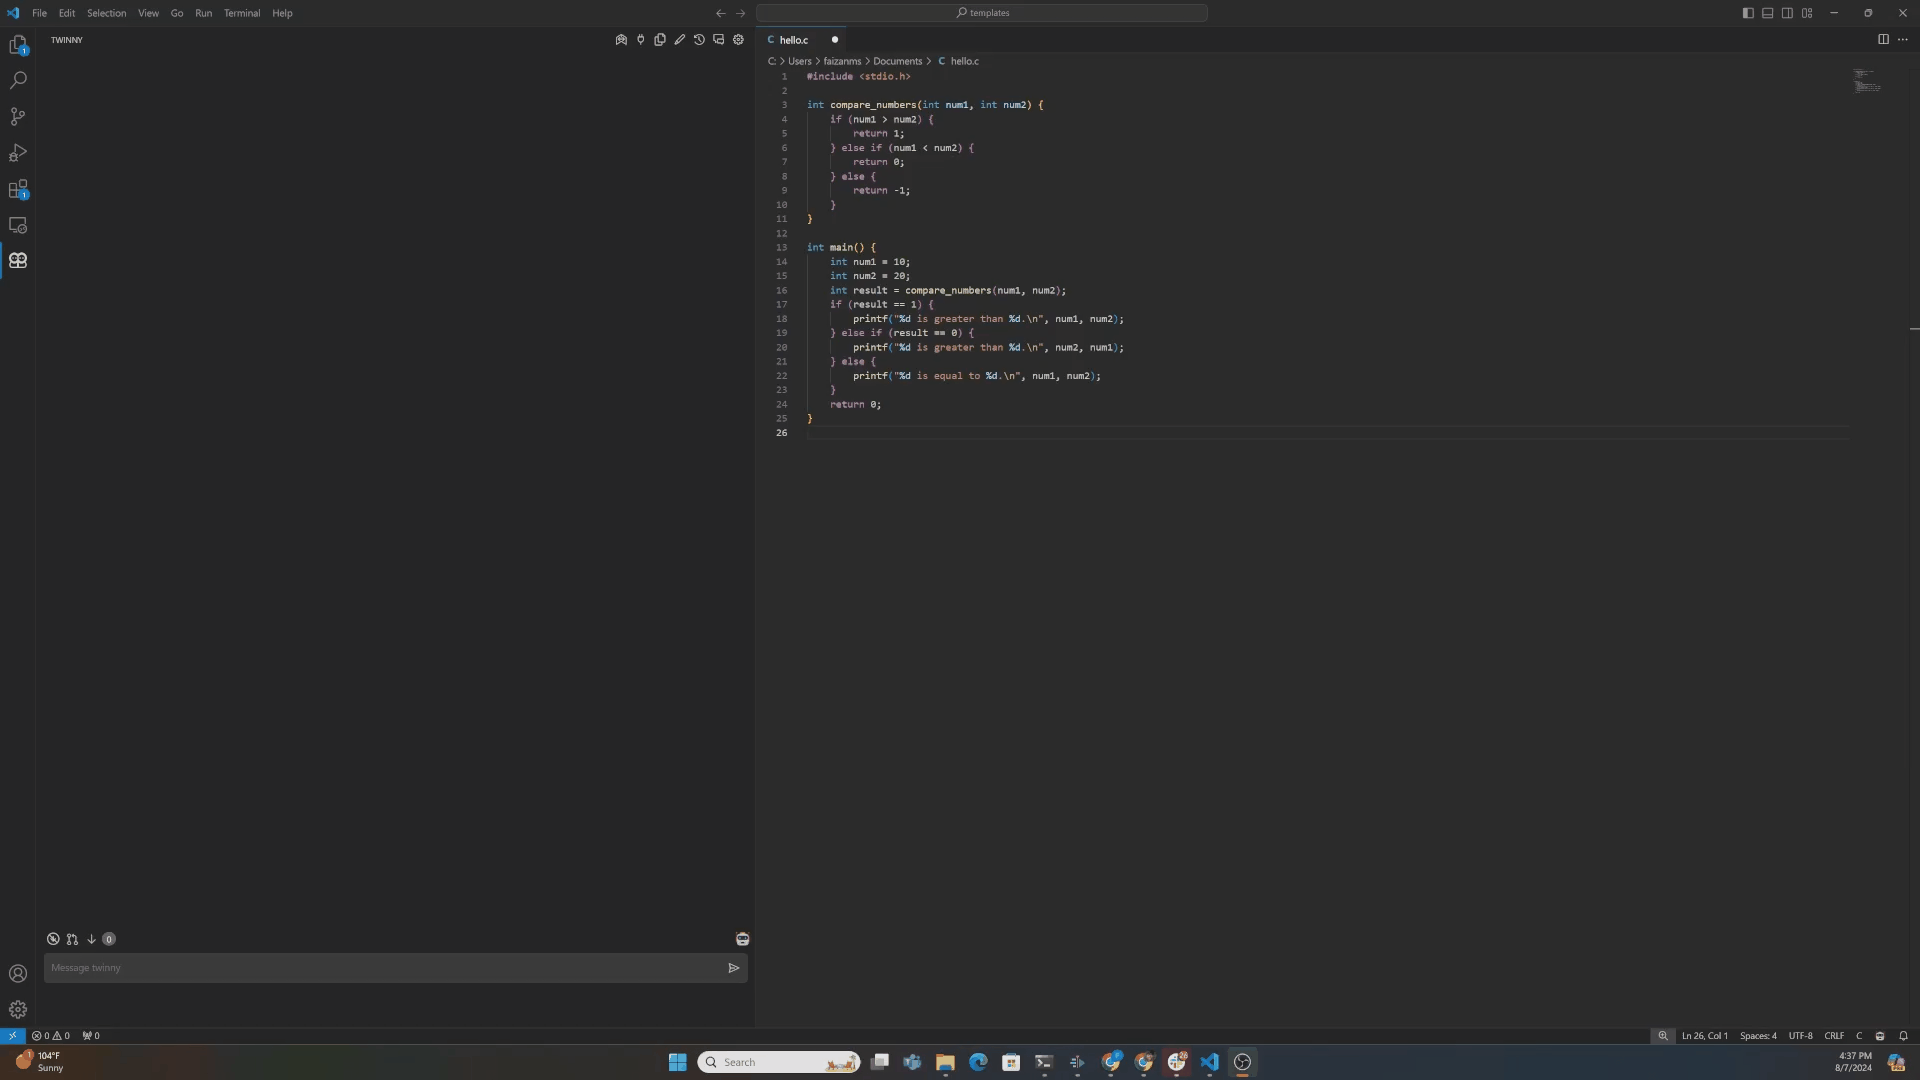
Task: Open File Explorer from taskbar
Action: click(x=945, y=1062)
